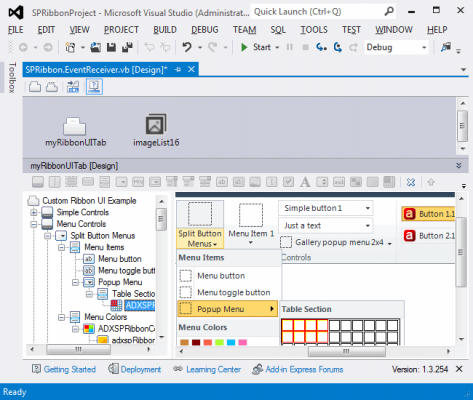The height and width of the screenshot is (400, 473).
Task: Toggle the pin icon on the SPRibbon.EventReceiver.vb tab
Action: coord(178,70)
